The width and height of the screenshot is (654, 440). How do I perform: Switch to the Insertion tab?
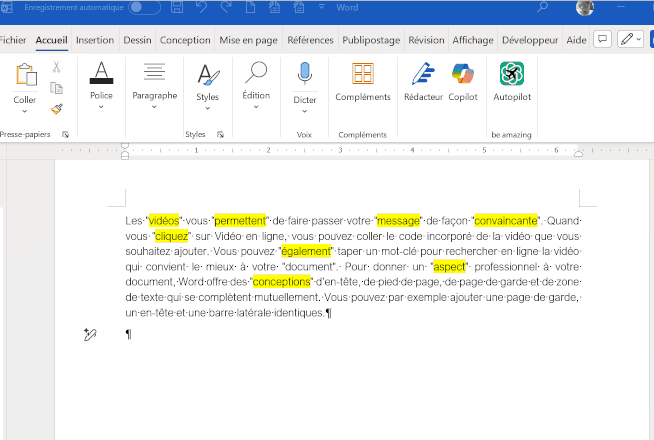point(95,41)
